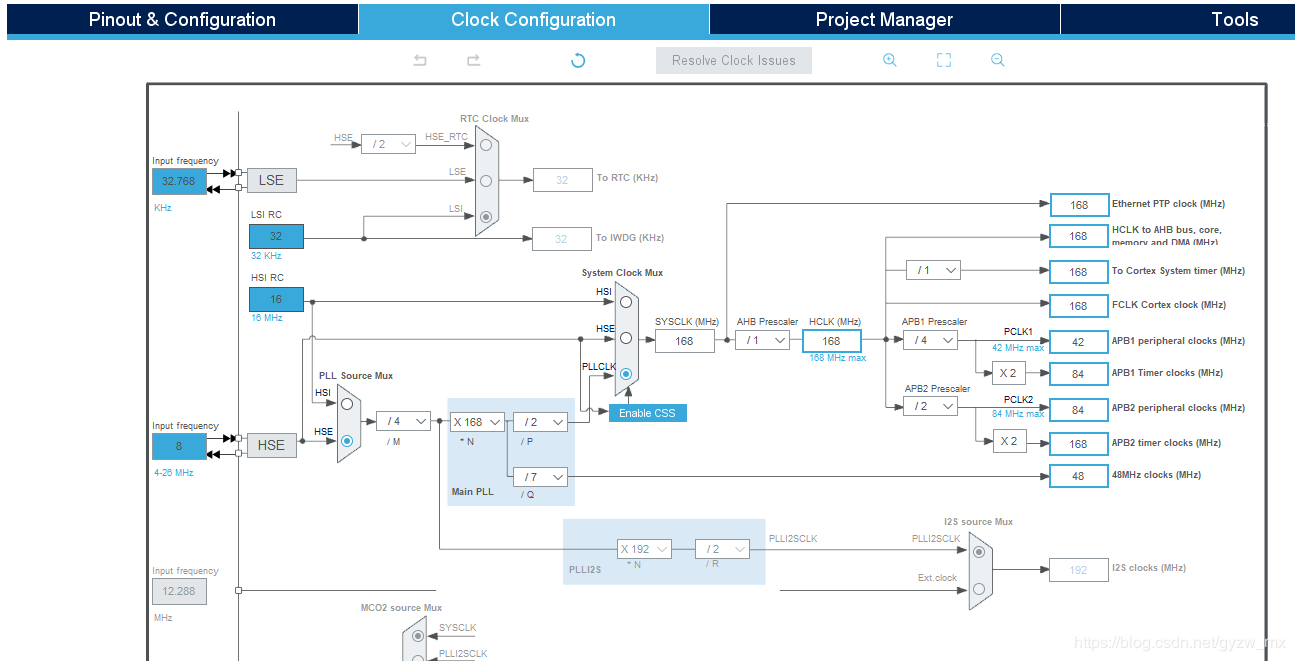Zoom in on the clock diagram

point(890,60)
